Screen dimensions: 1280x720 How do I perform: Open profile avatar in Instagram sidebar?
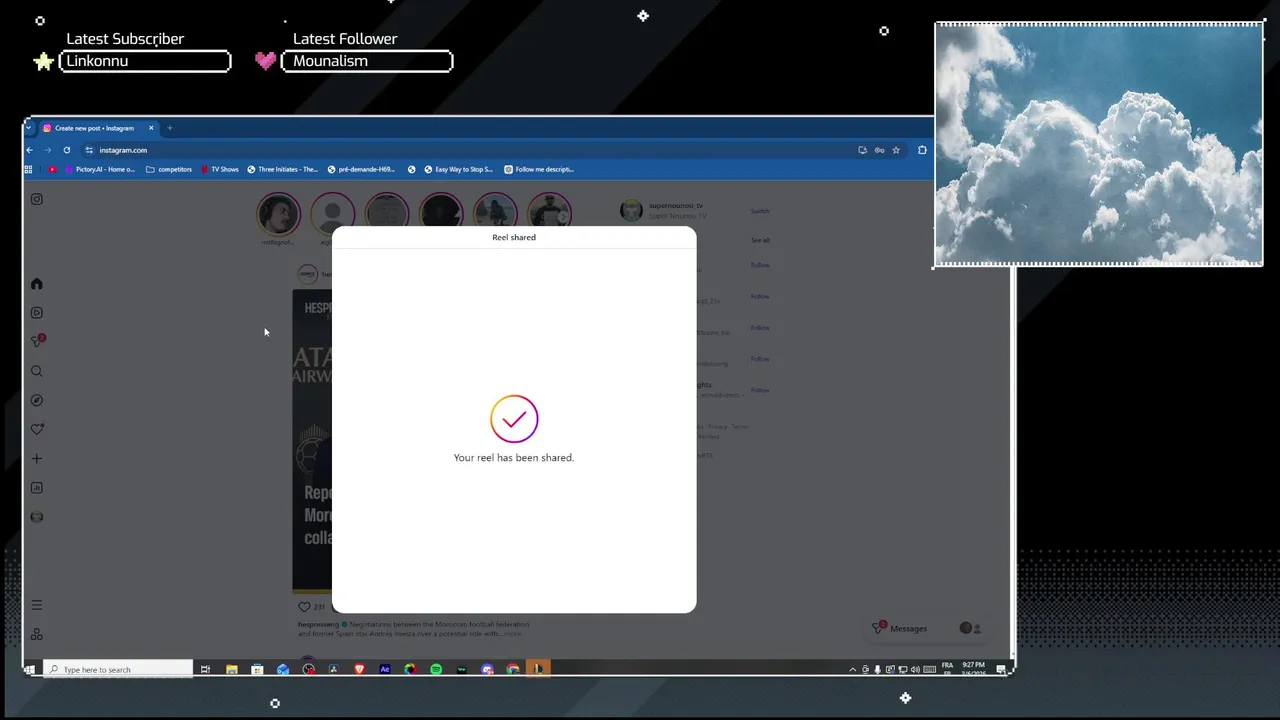[x=37, y=517]
